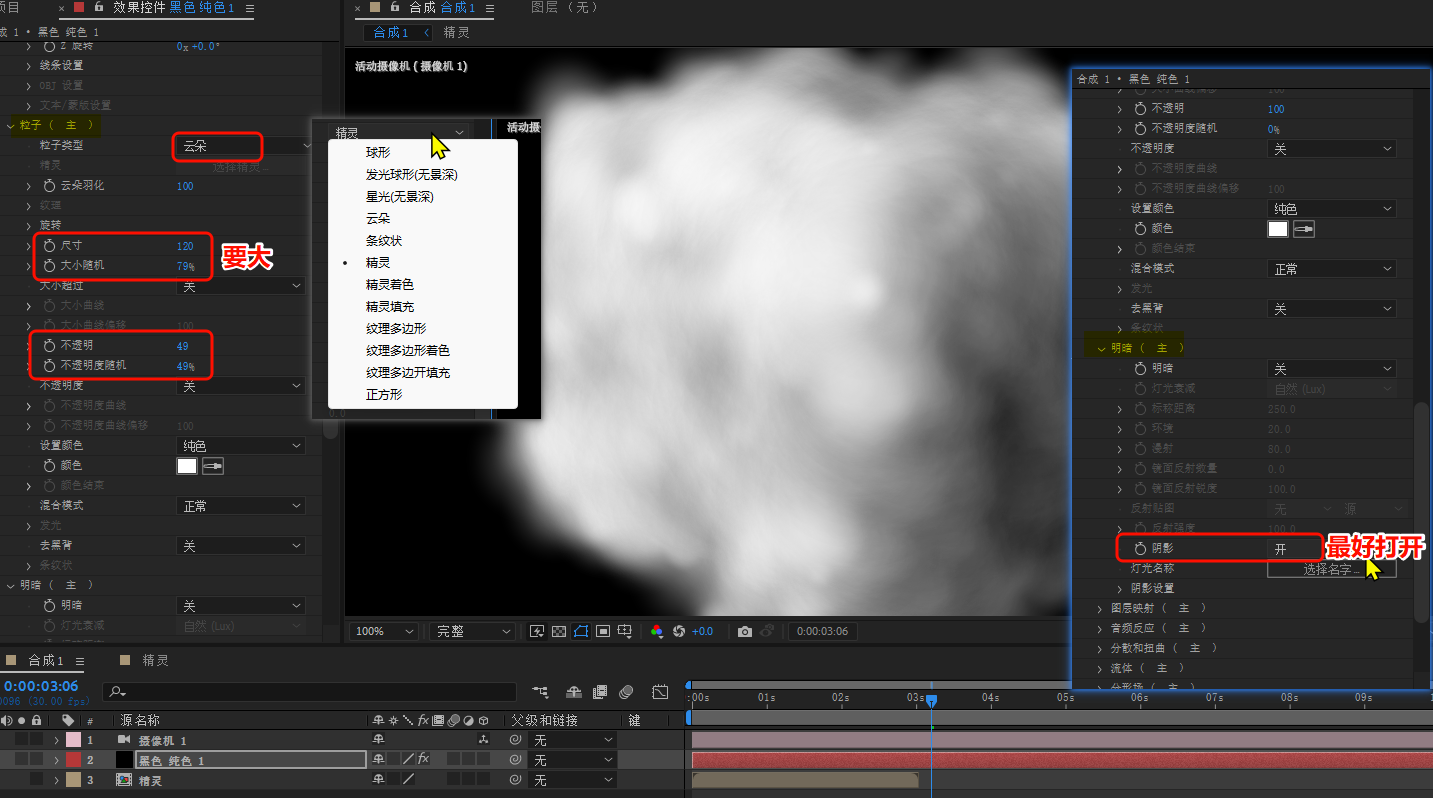Toggle fx switch on 黑色 纯色 1 layer
Screen dimensions: 1433x798
pos(423,760)
